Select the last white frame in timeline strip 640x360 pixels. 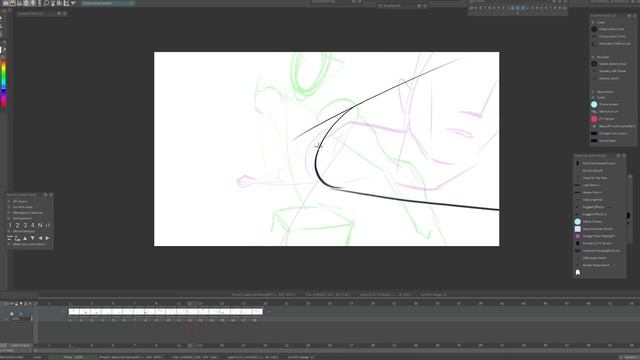pyautogui.click(x=257, y=312)
